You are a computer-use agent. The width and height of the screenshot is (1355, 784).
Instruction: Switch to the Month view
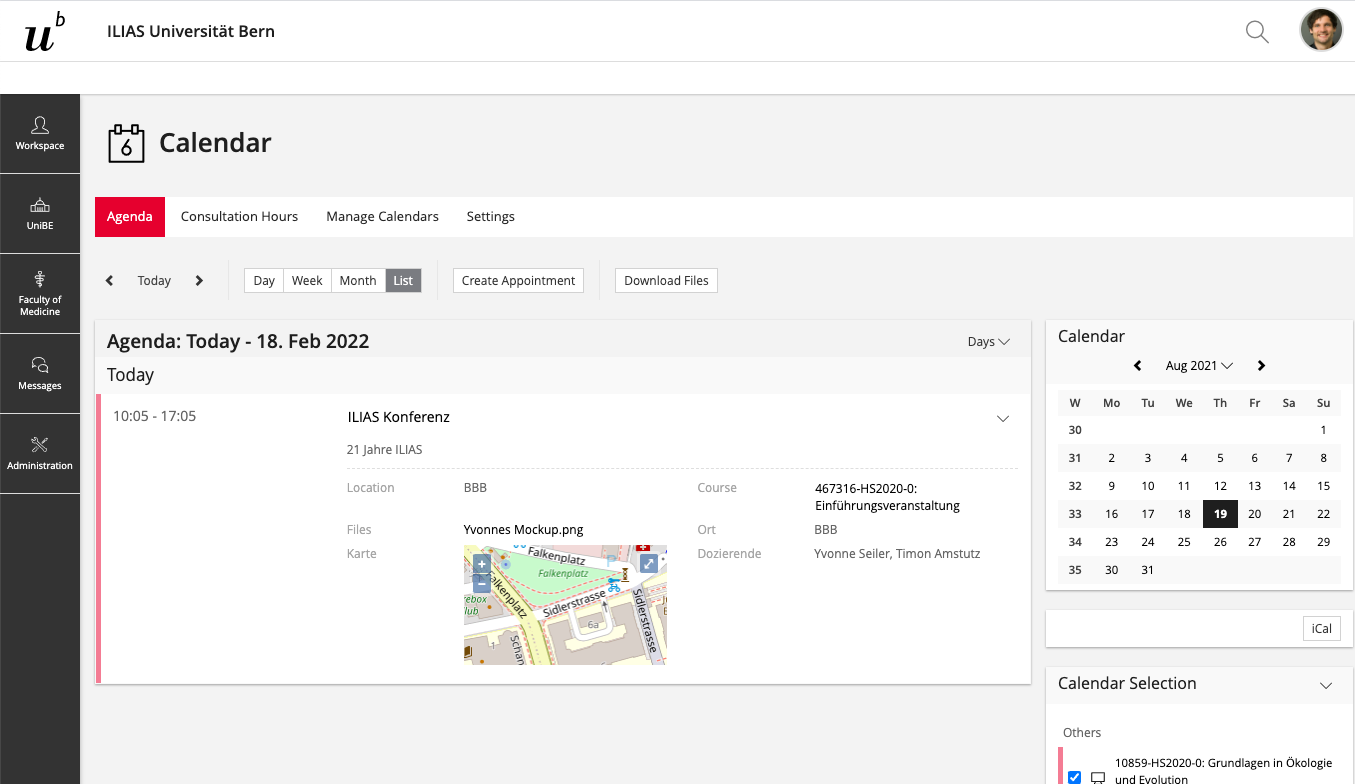click(x=357, y=281)
